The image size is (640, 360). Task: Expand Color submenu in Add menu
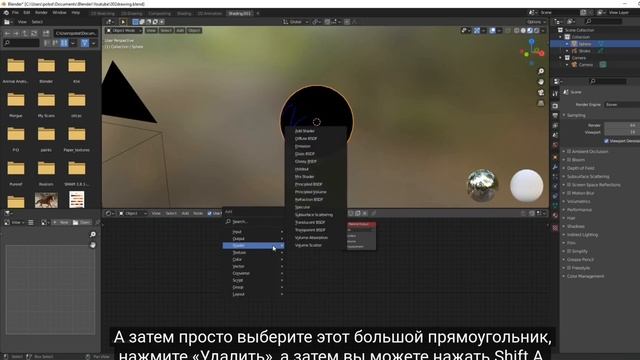click(253, 260)
